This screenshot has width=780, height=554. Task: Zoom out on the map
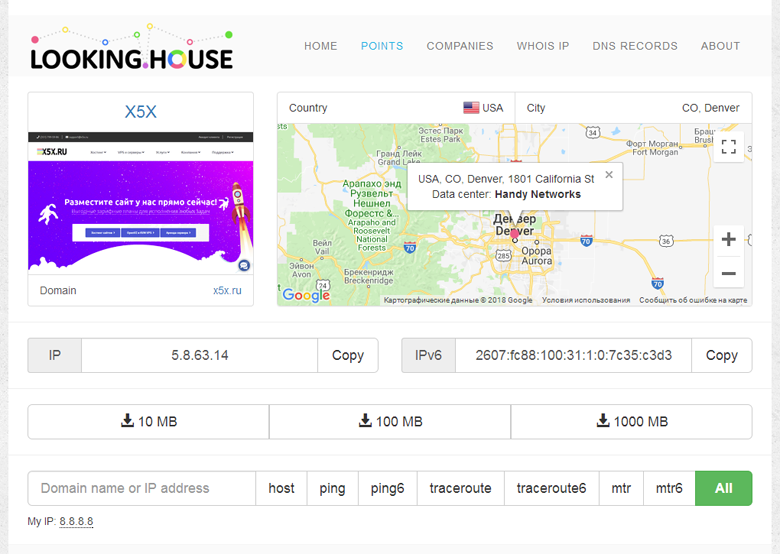[728, 273]
